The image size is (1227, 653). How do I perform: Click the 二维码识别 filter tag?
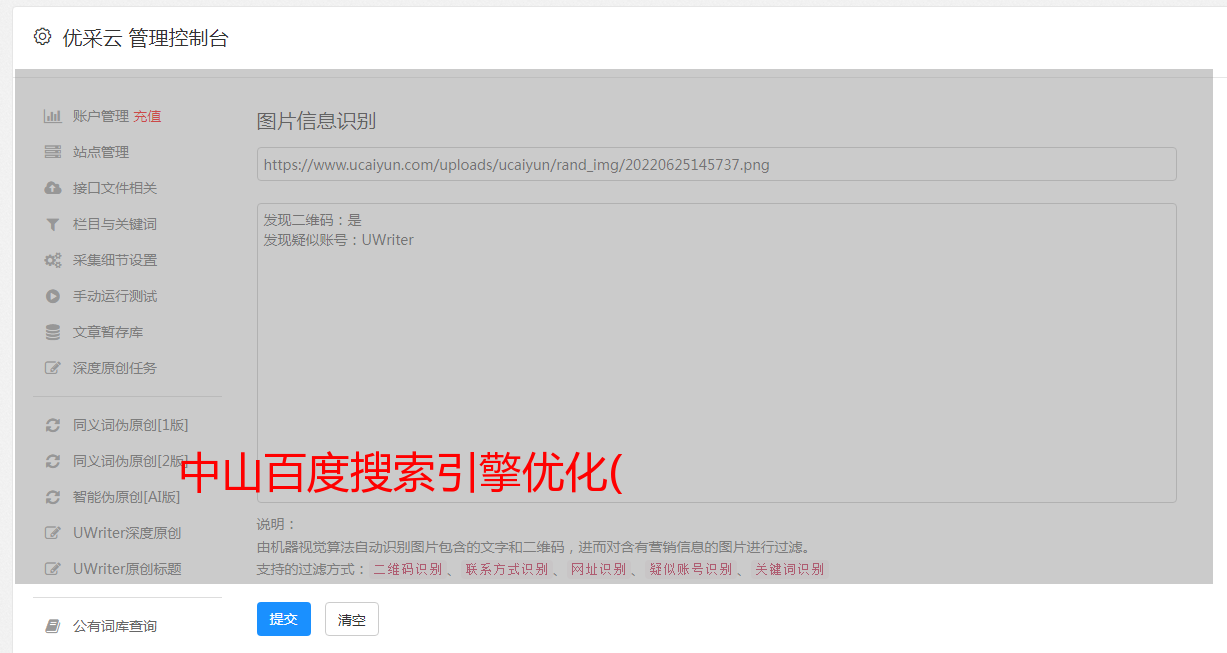(x=408, y=569)
